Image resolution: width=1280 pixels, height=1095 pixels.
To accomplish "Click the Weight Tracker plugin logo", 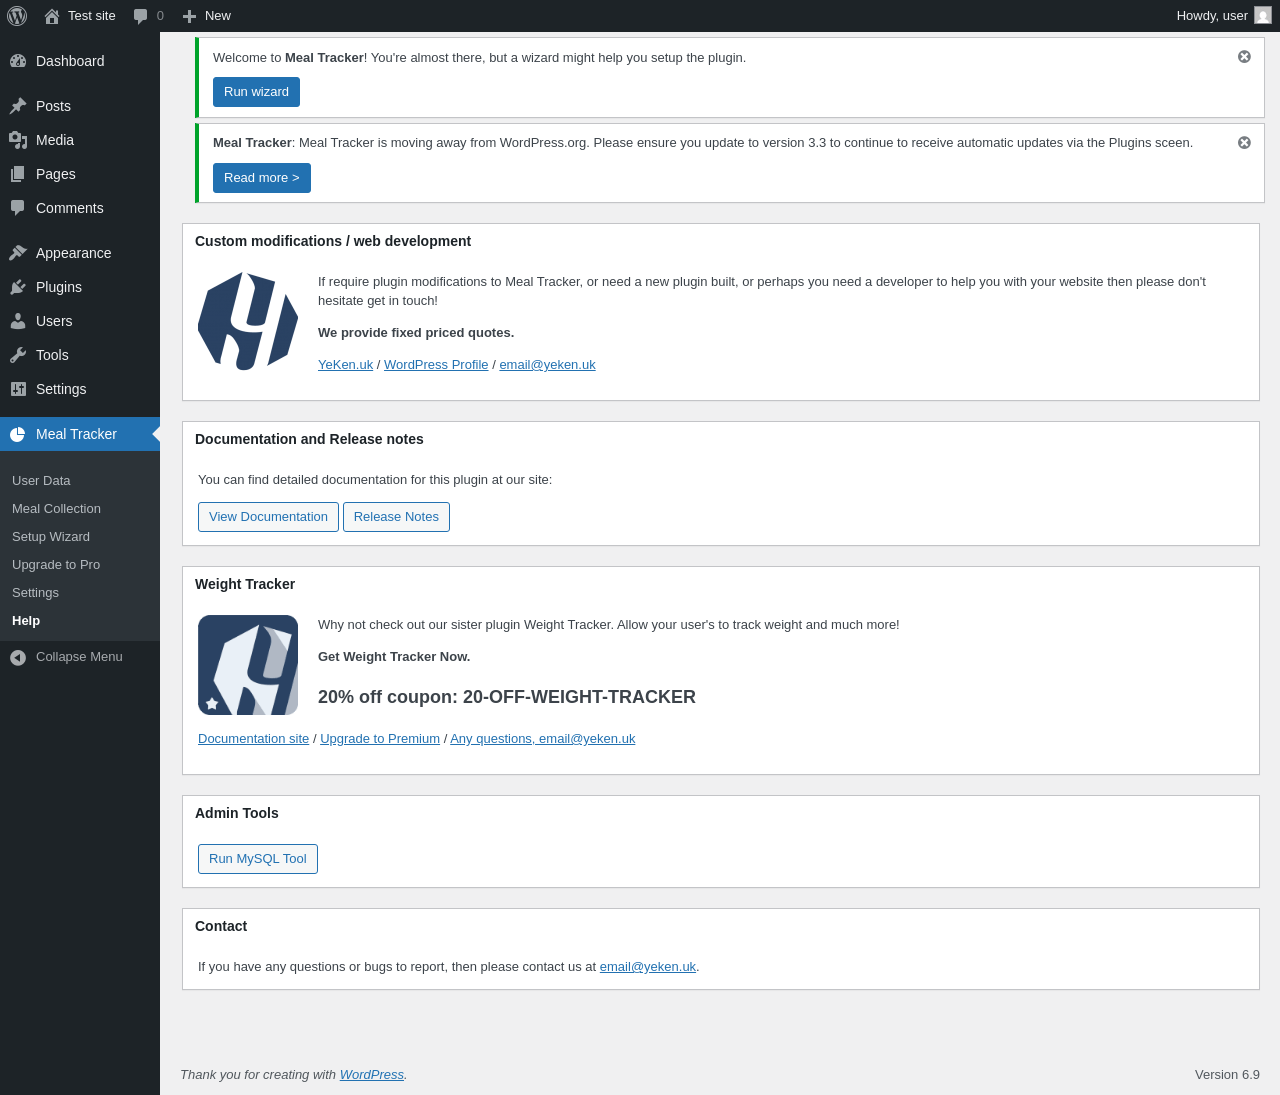I will [248, 665].
